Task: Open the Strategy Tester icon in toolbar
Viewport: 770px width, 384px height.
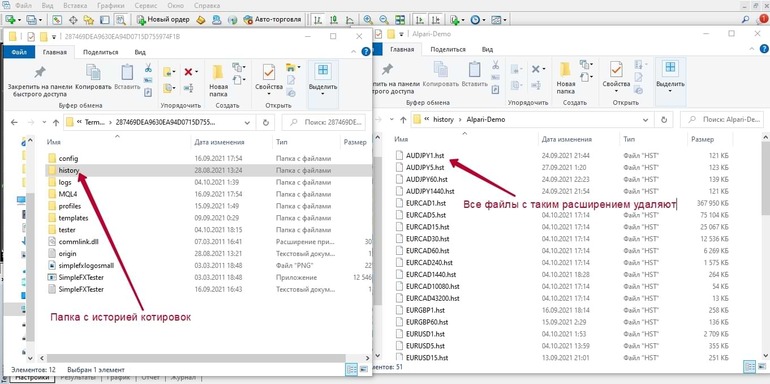Action: click(120, 20)
